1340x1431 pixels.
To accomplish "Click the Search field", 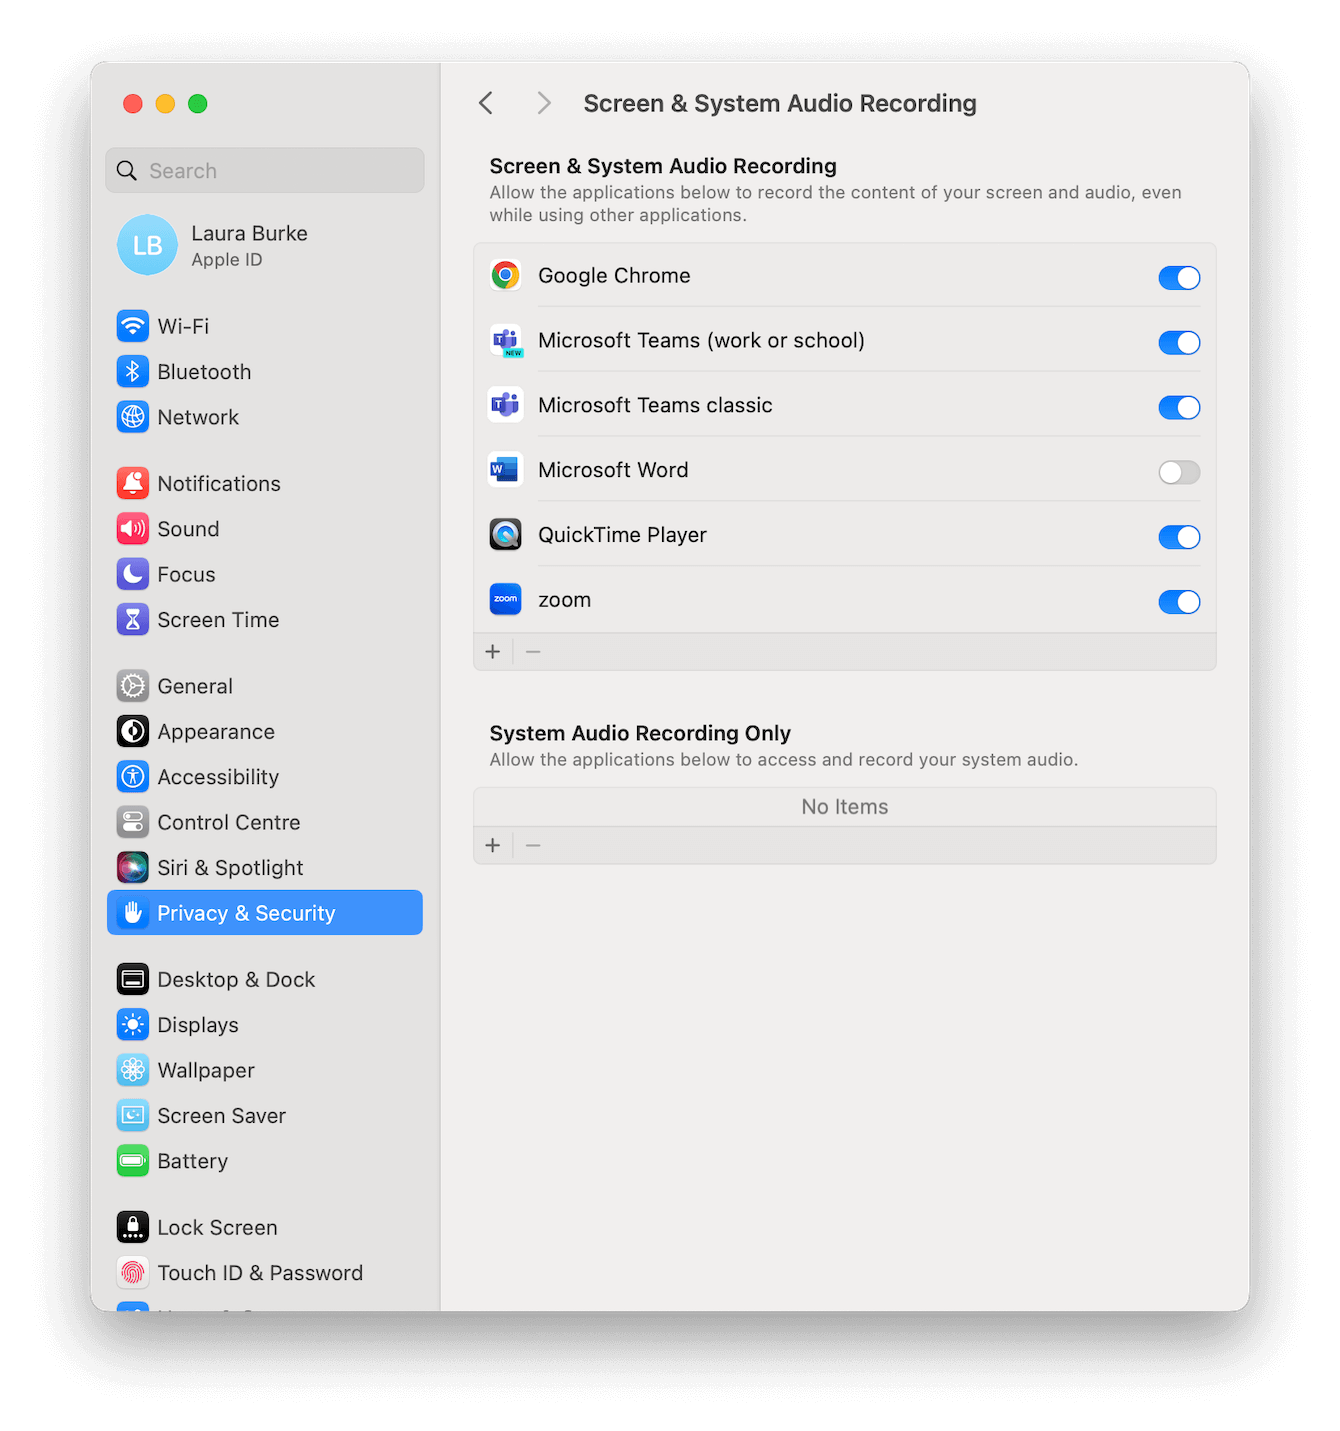I will pos(265,171).
